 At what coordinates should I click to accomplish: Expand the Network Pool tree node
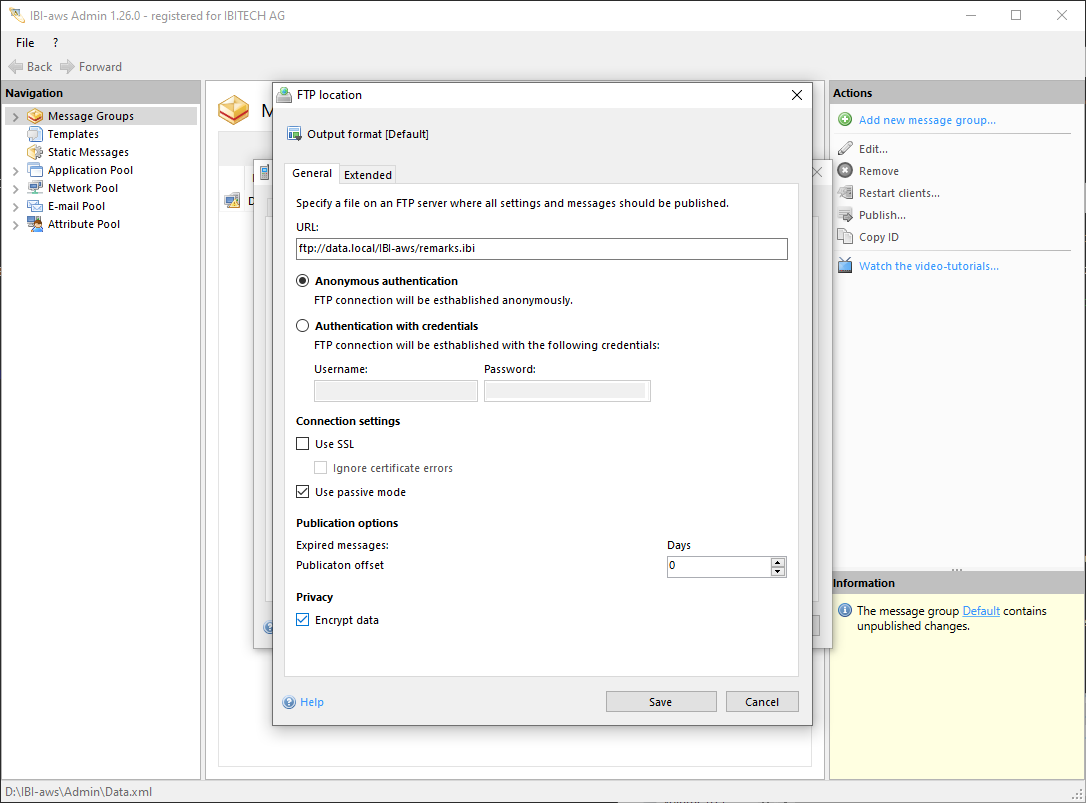pyautogui.click(x=15, y=189)
